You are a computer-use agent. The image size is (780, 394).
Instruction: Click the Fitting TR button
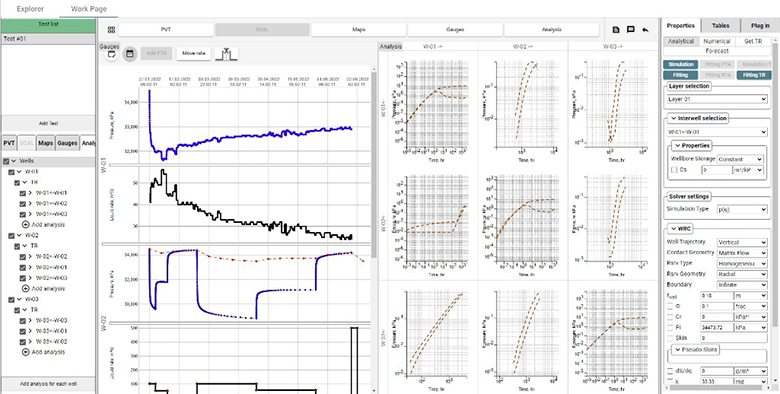[754, 75]
